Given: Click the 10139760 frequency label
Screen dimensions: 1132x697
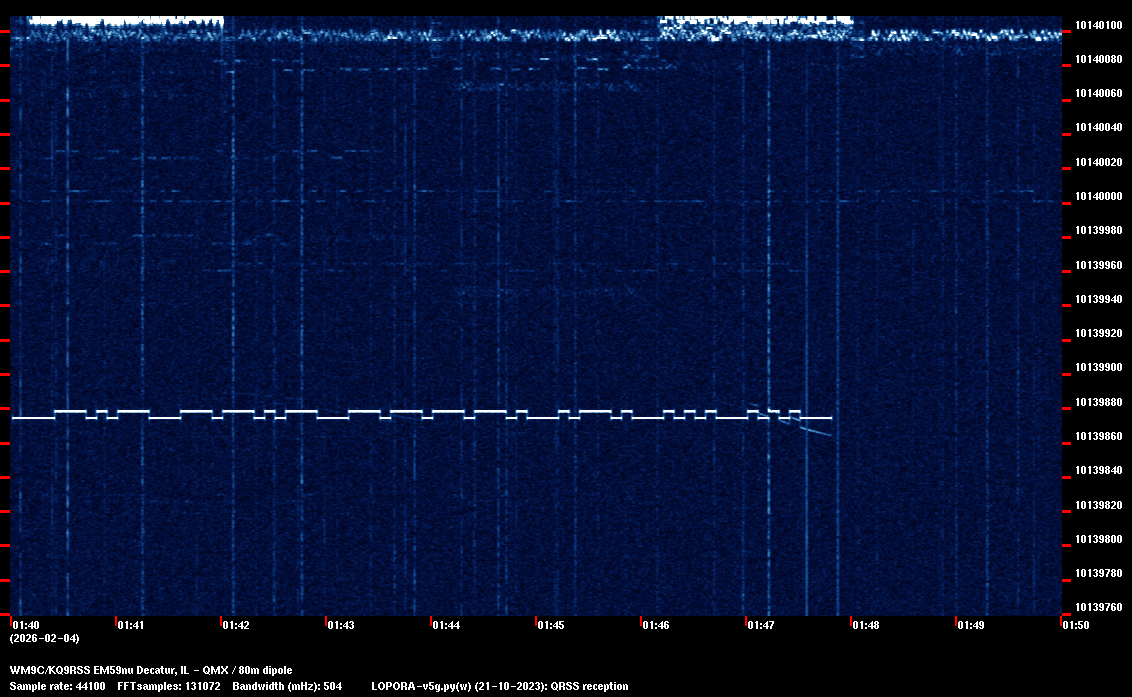Looking at the screenshot, I should pyautogui.click(x=1096, y=607).
